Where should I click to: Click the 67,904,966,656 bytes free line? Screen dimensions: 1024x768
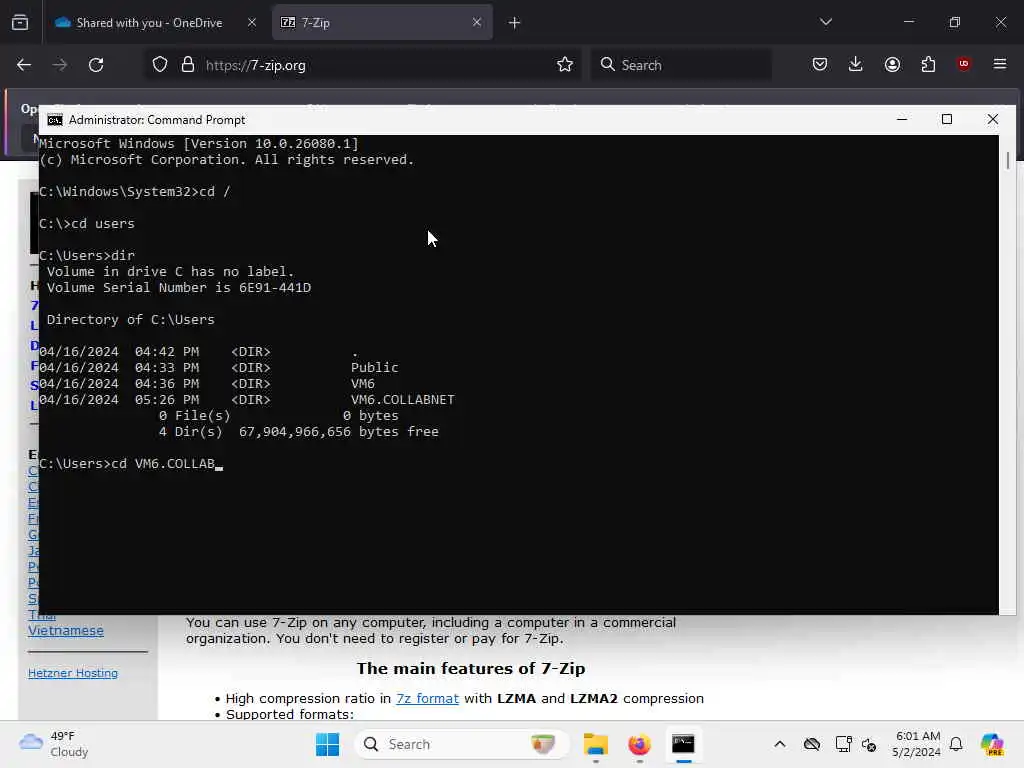[298, 432]
